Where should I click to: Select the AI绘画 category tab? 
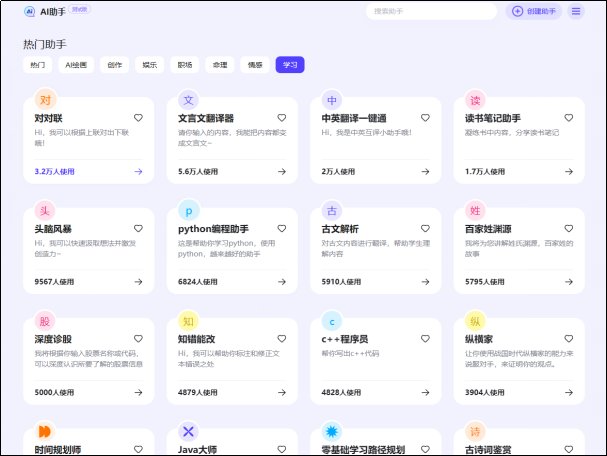[76, 65]
